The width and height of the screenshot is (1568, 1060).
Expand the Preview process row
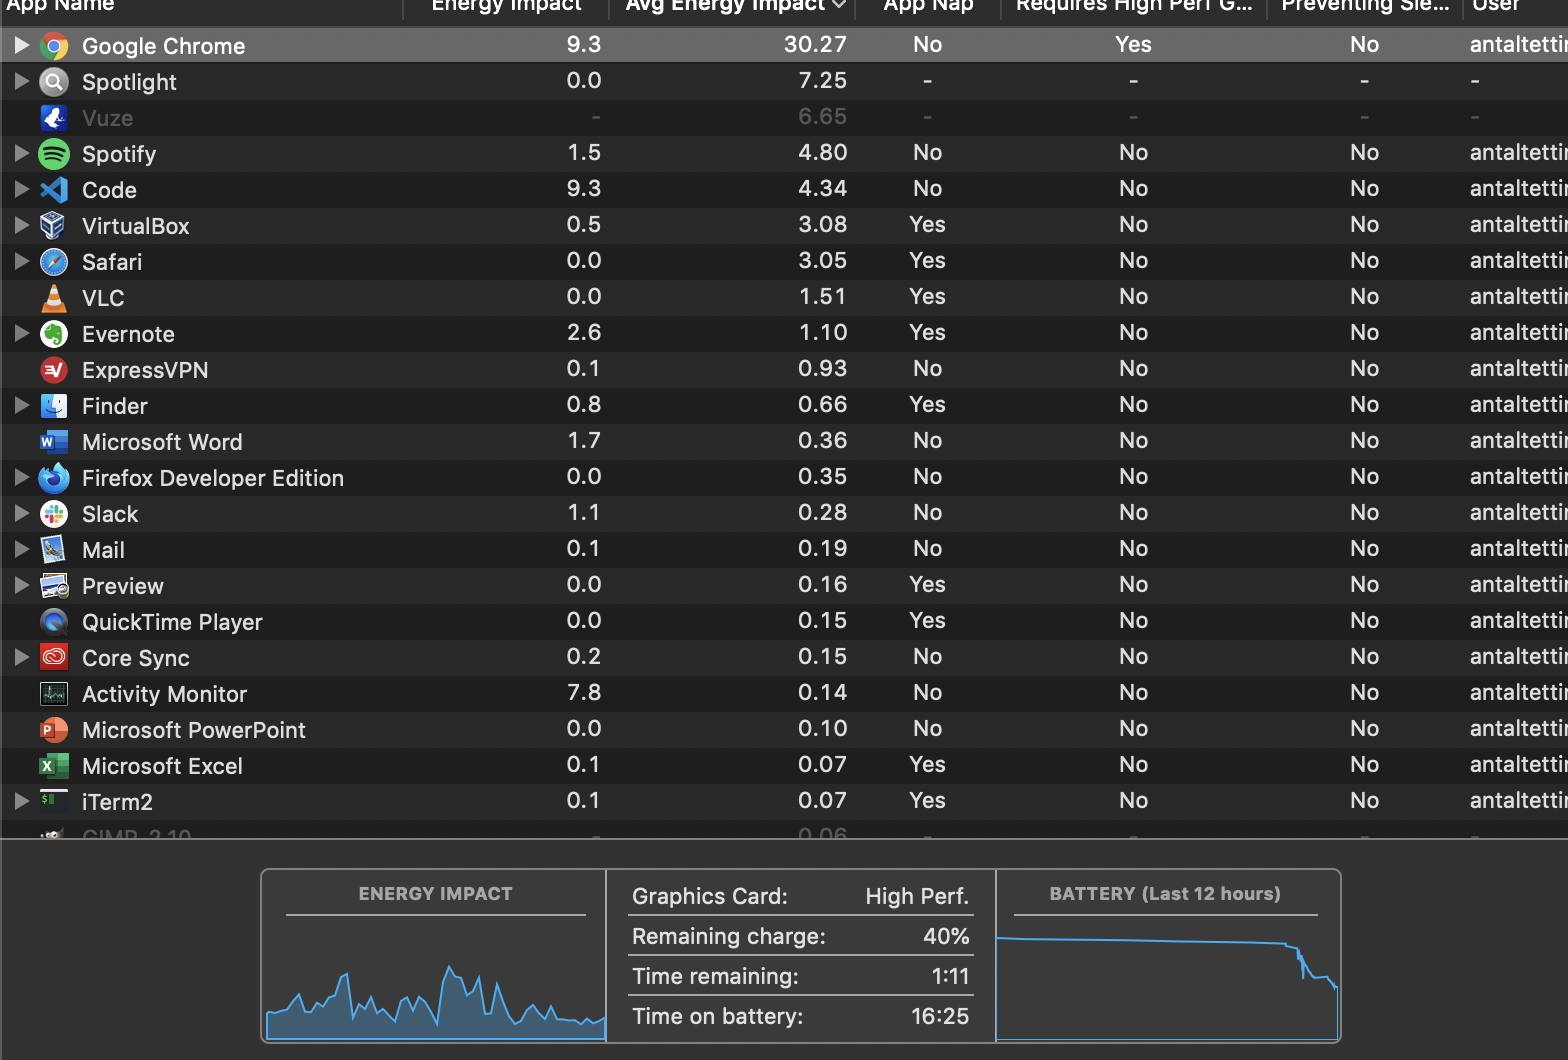[x=21, y=585]
